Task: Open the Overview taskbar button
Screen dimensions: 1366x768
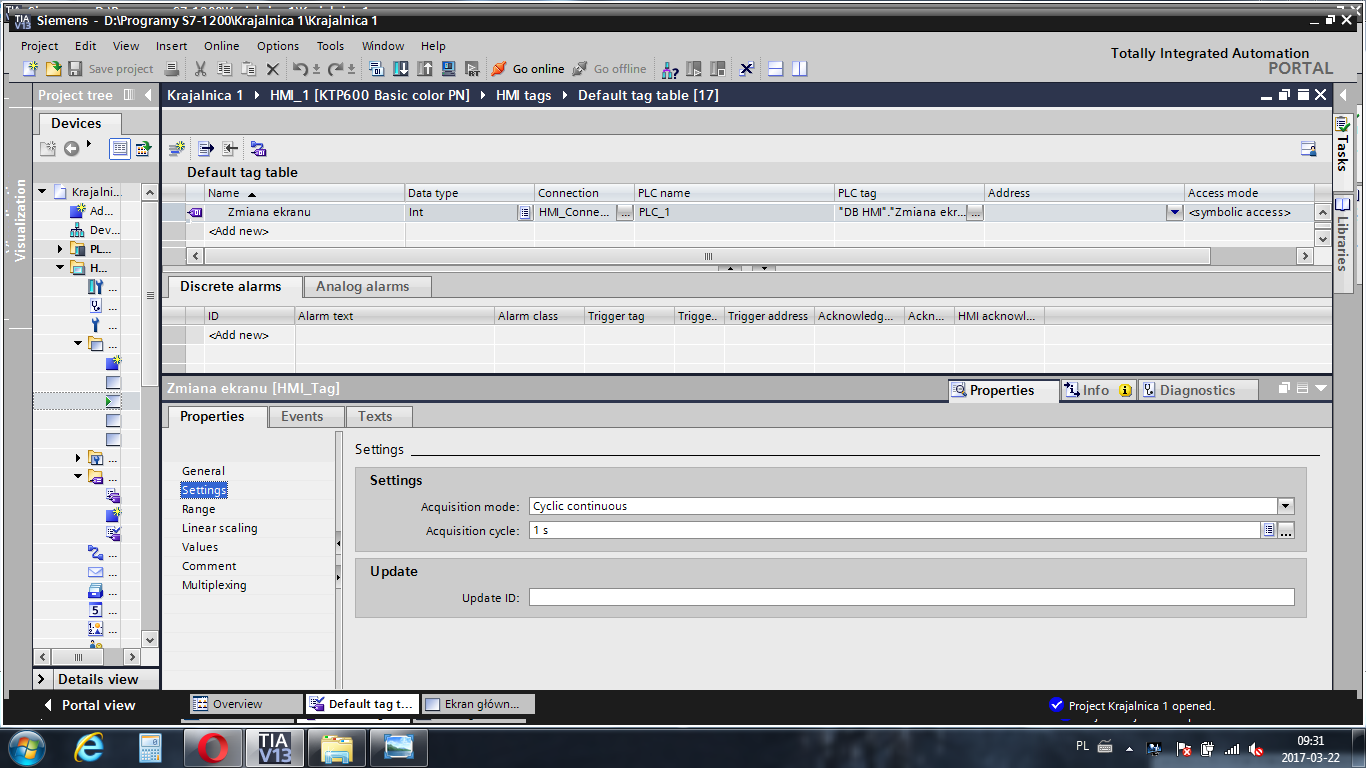Action: pos(246,704)
